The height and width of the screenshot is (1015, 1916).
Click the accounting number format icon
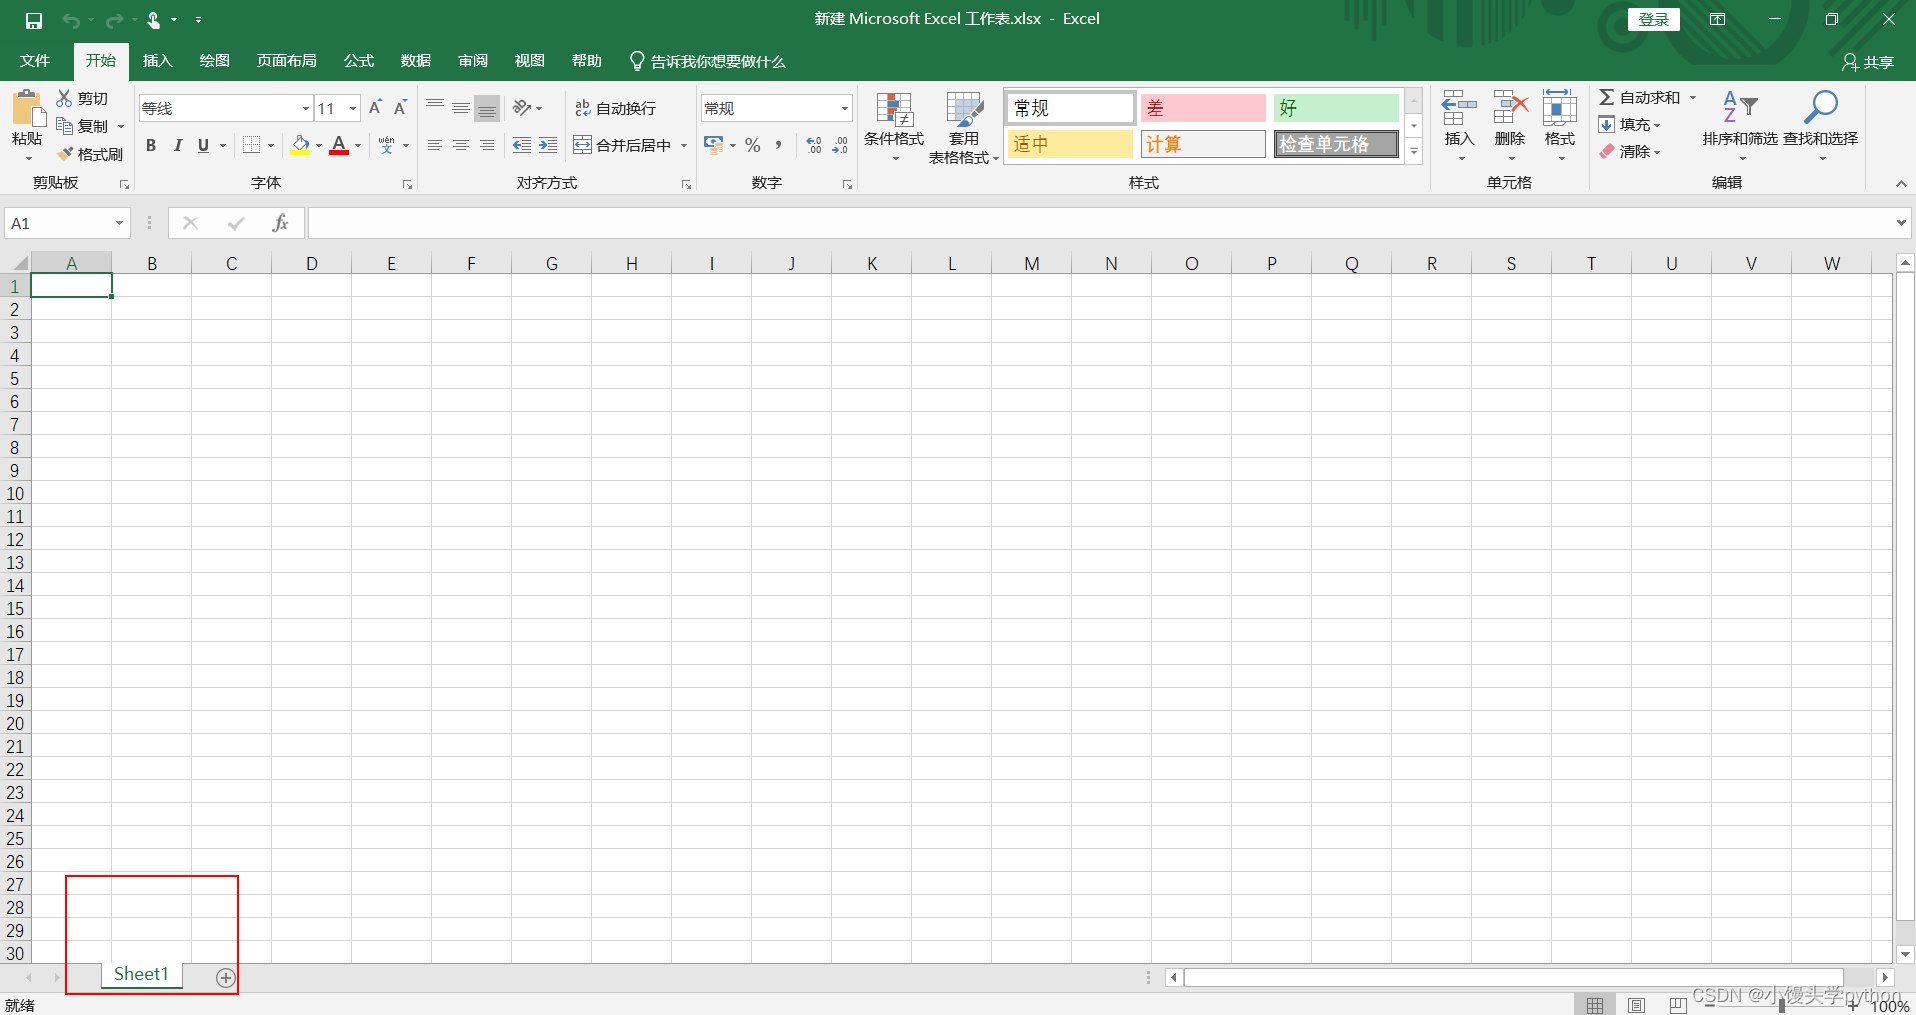click(x=713, y=145)
